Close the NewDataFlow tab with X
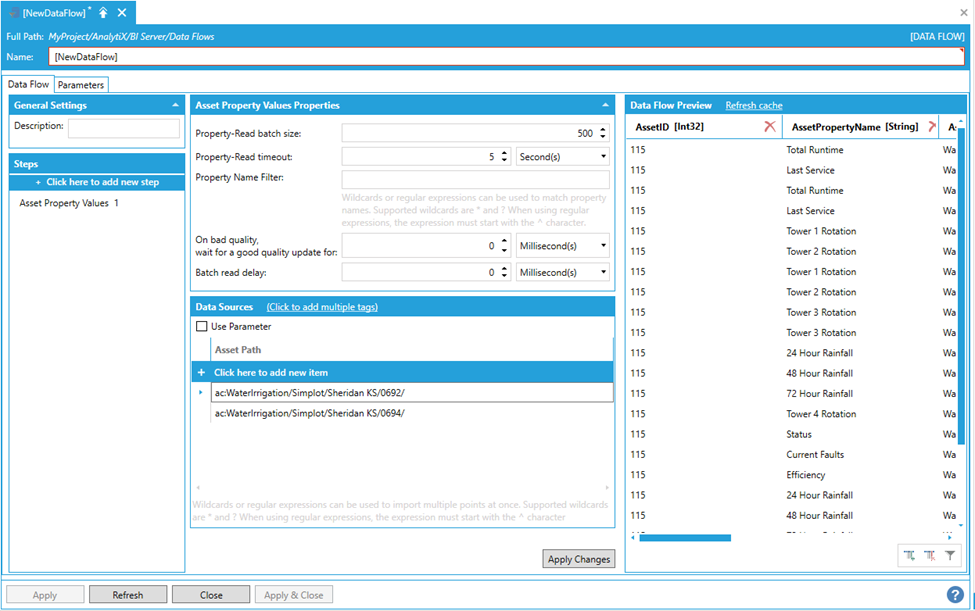The height and width of the screenshot is (611, 975). (122, 12)
